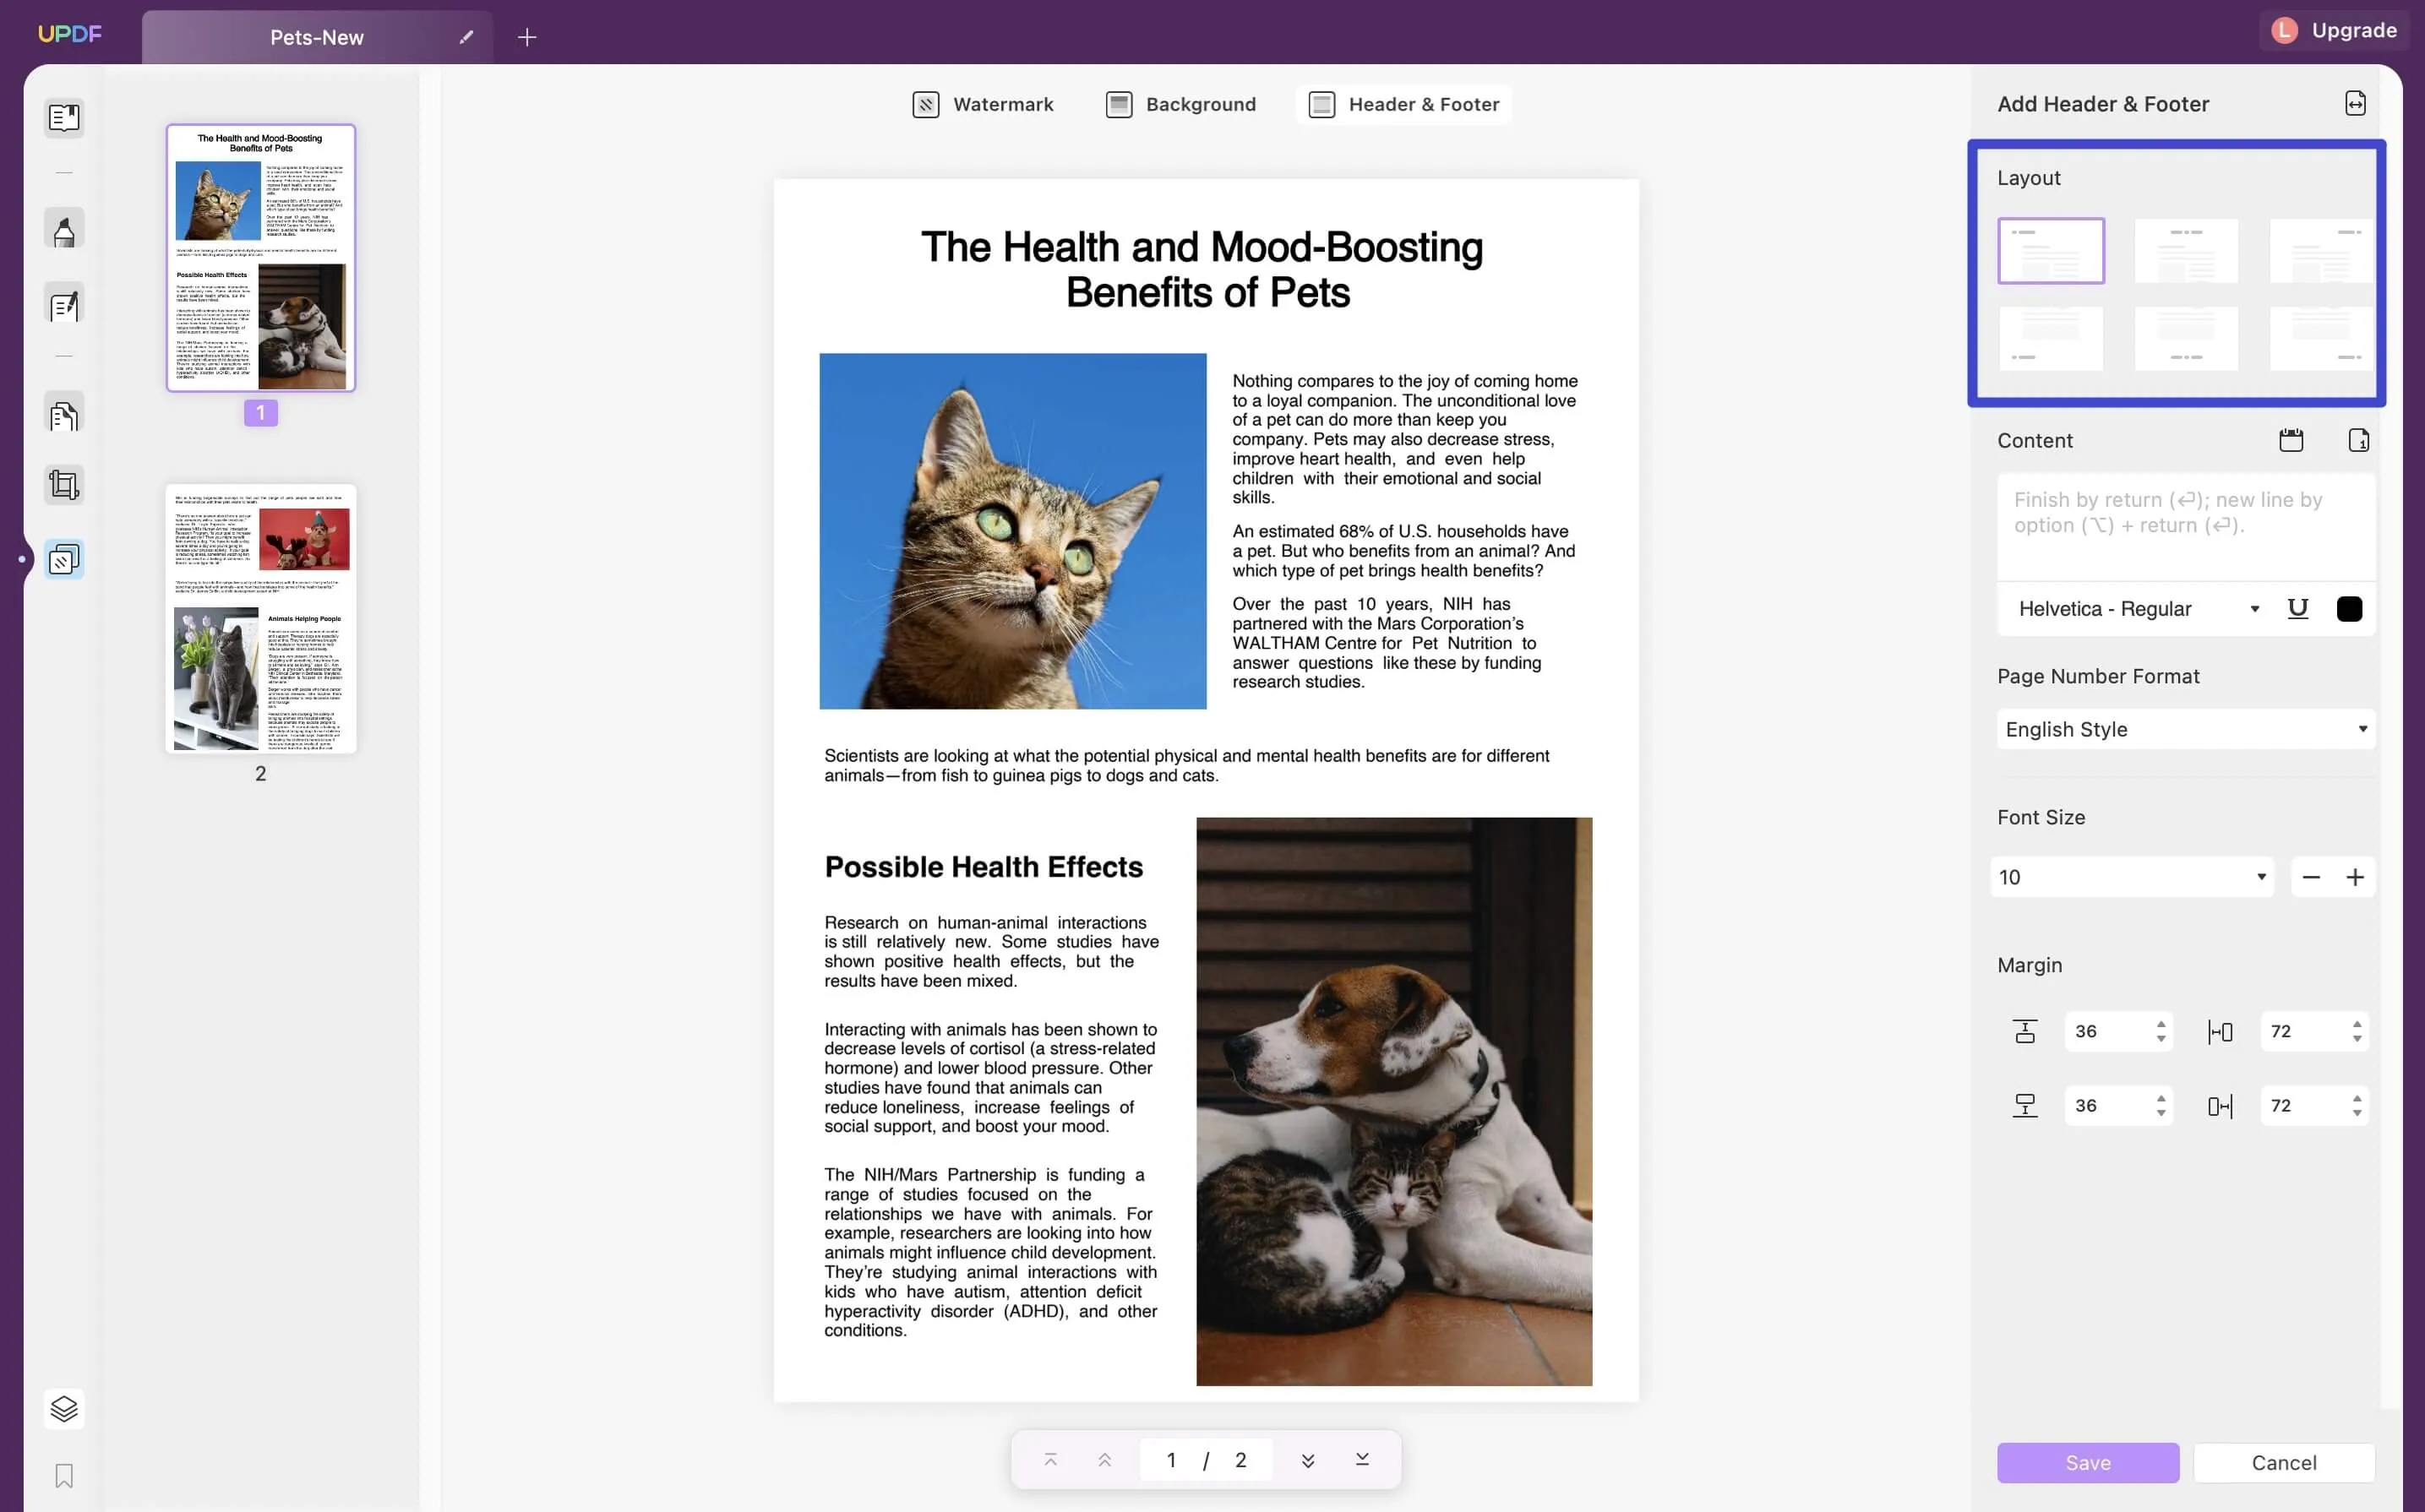This screenshot has height=1512, width=2425.
Task: Click Cancel to discard header footer changes
Action: [x=2282, y=1461]
